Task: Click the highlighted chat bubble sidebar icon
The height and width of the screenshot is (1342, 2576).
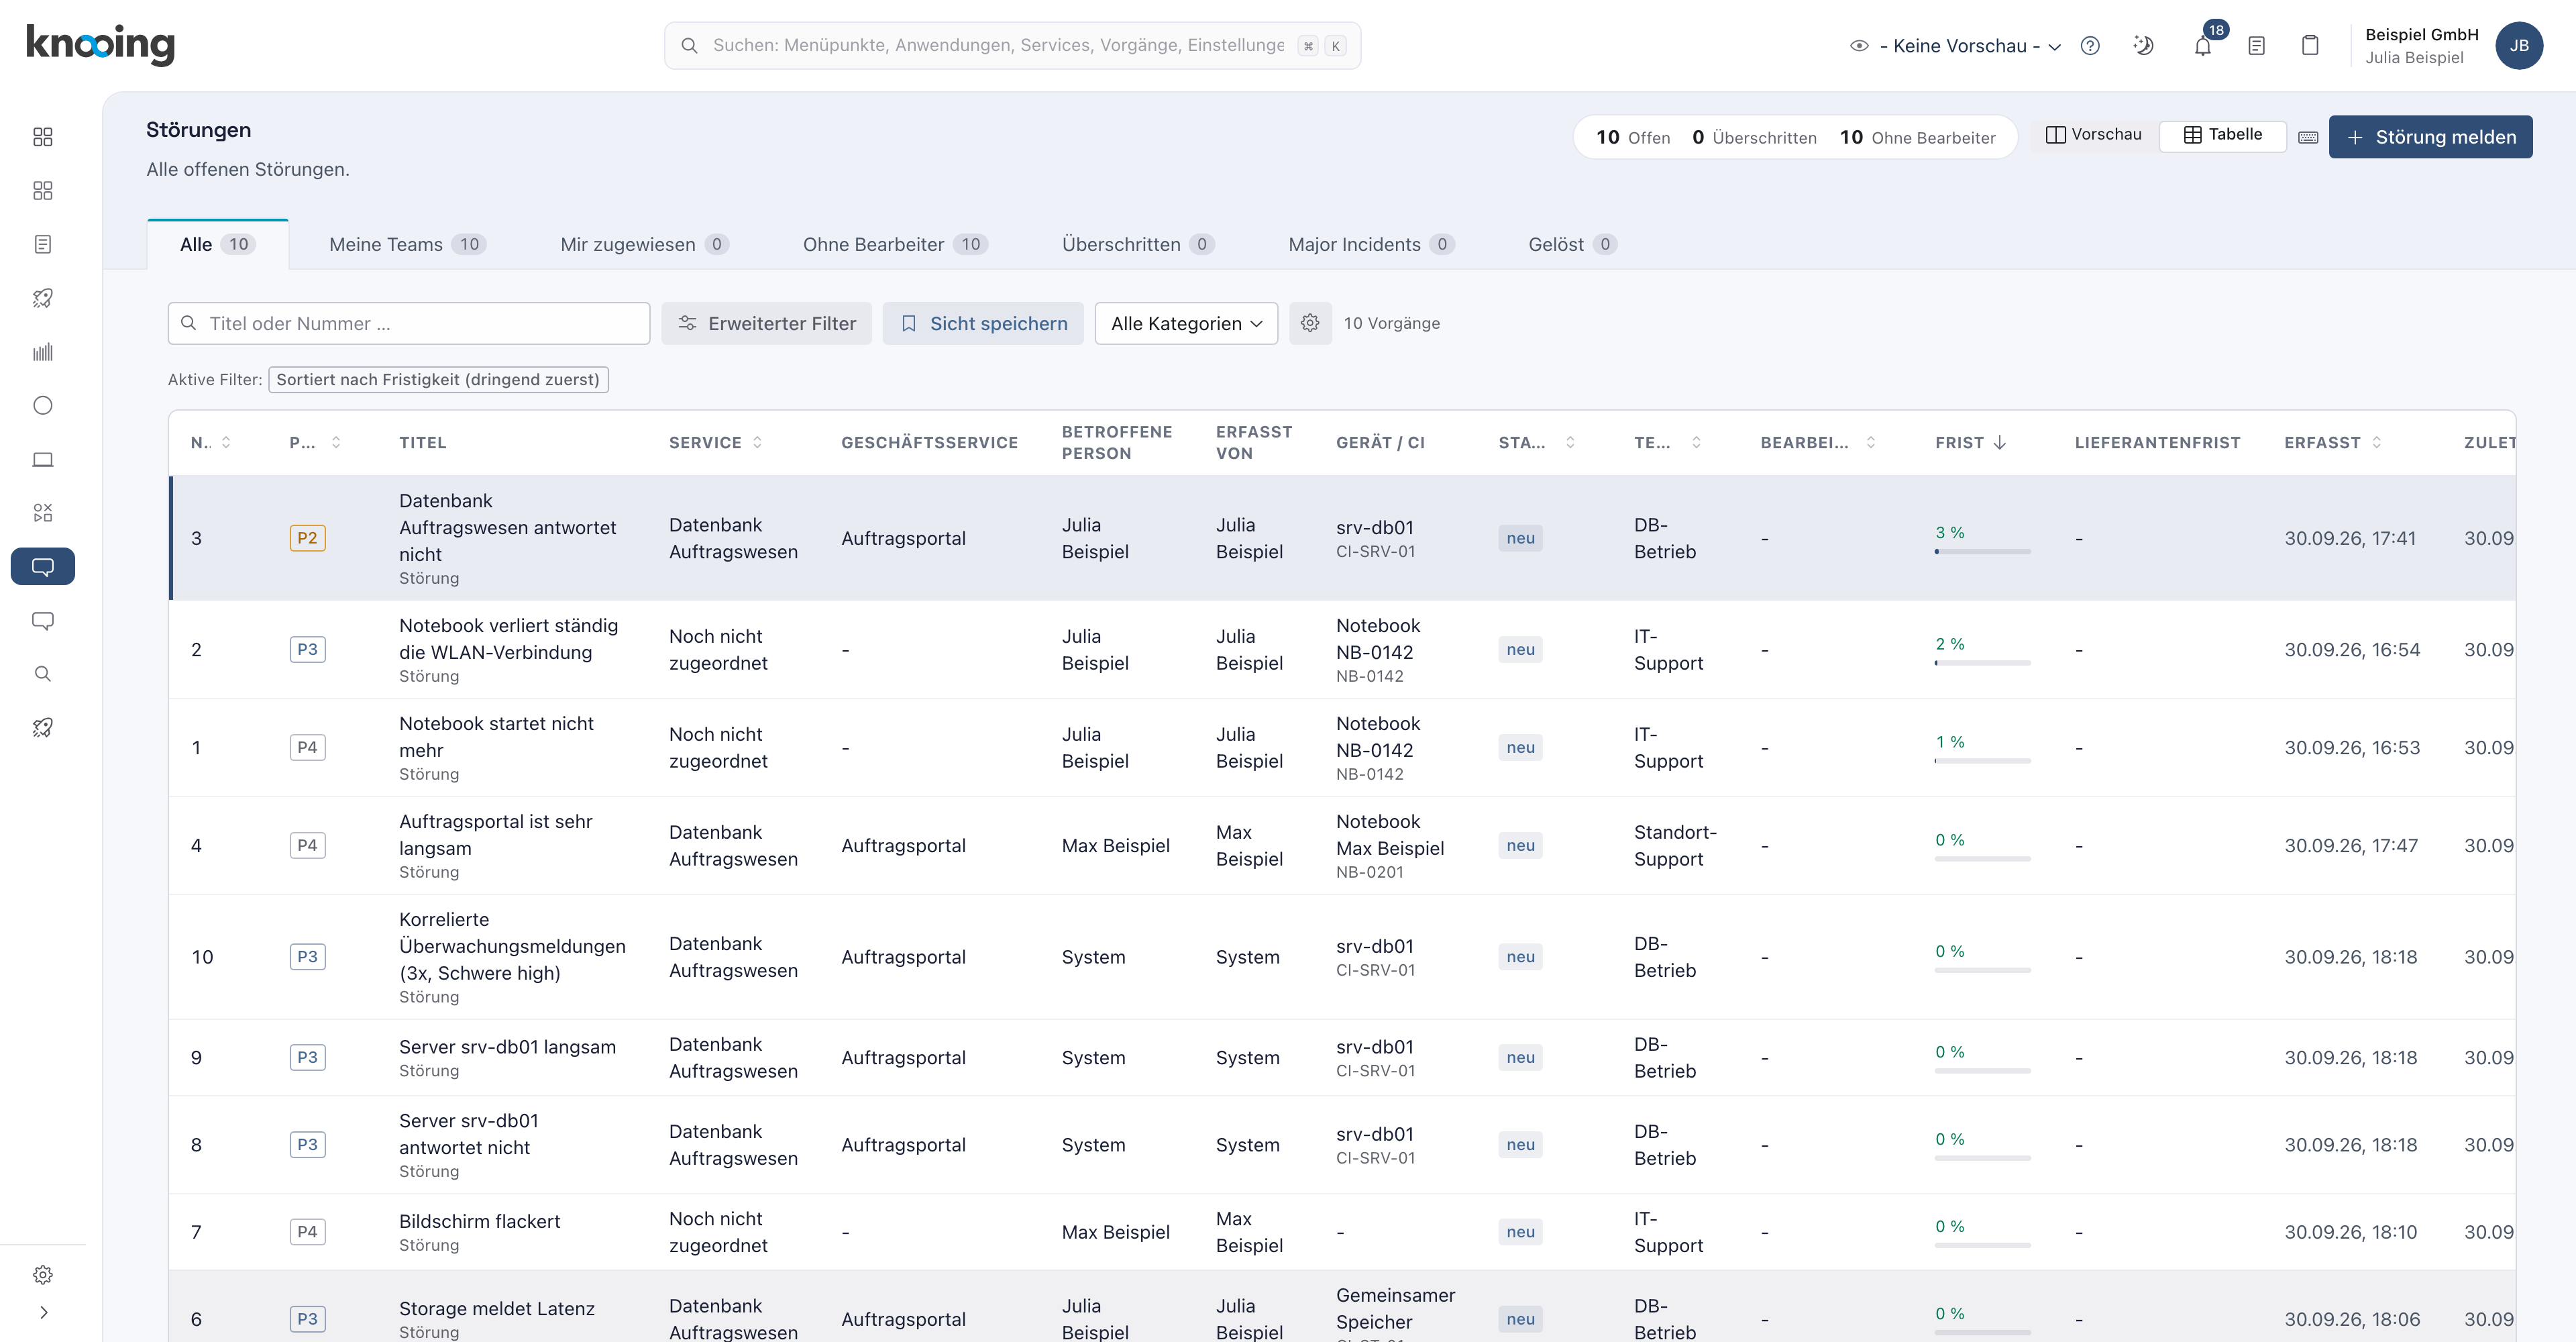Action: pyautogui.click(x=43, y=566)
